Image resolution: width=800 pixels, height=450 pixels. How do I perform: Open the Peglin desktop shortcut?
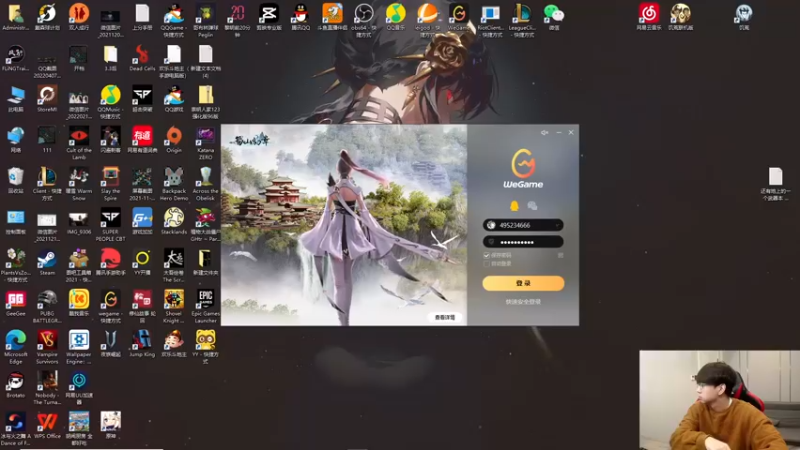(205, 20)
